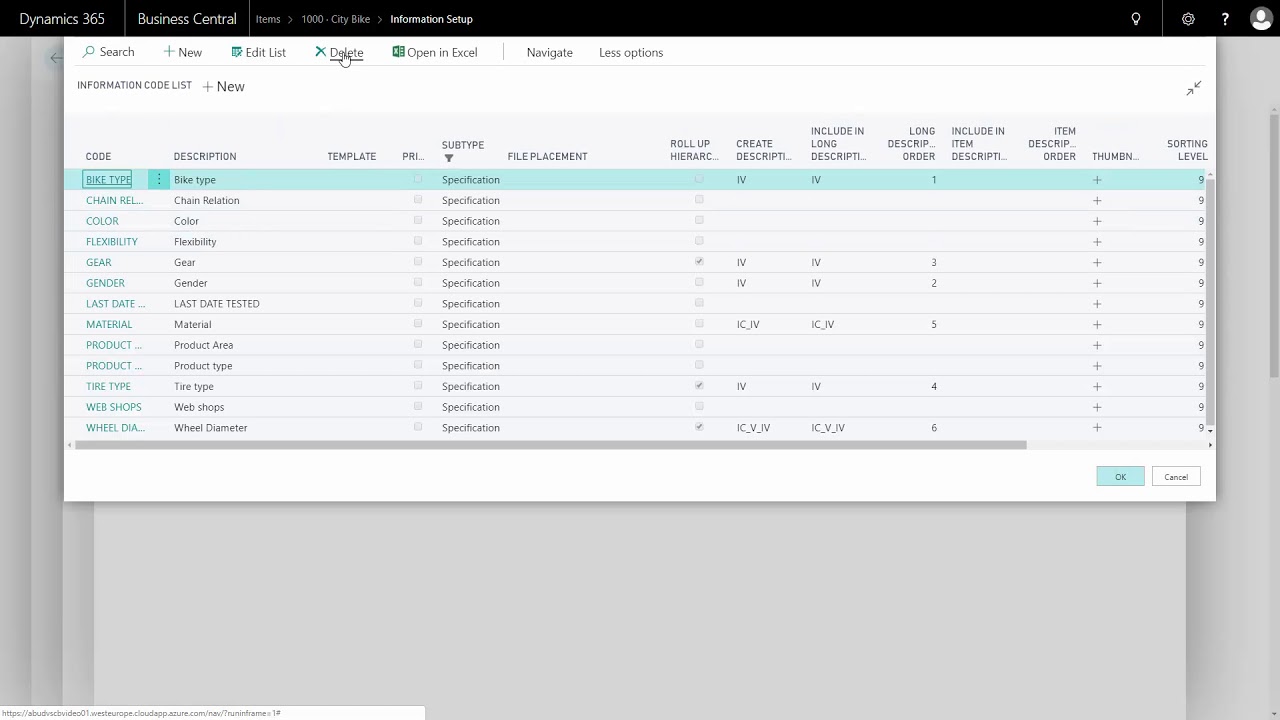Click New in the toolbar

click(182, 52)
